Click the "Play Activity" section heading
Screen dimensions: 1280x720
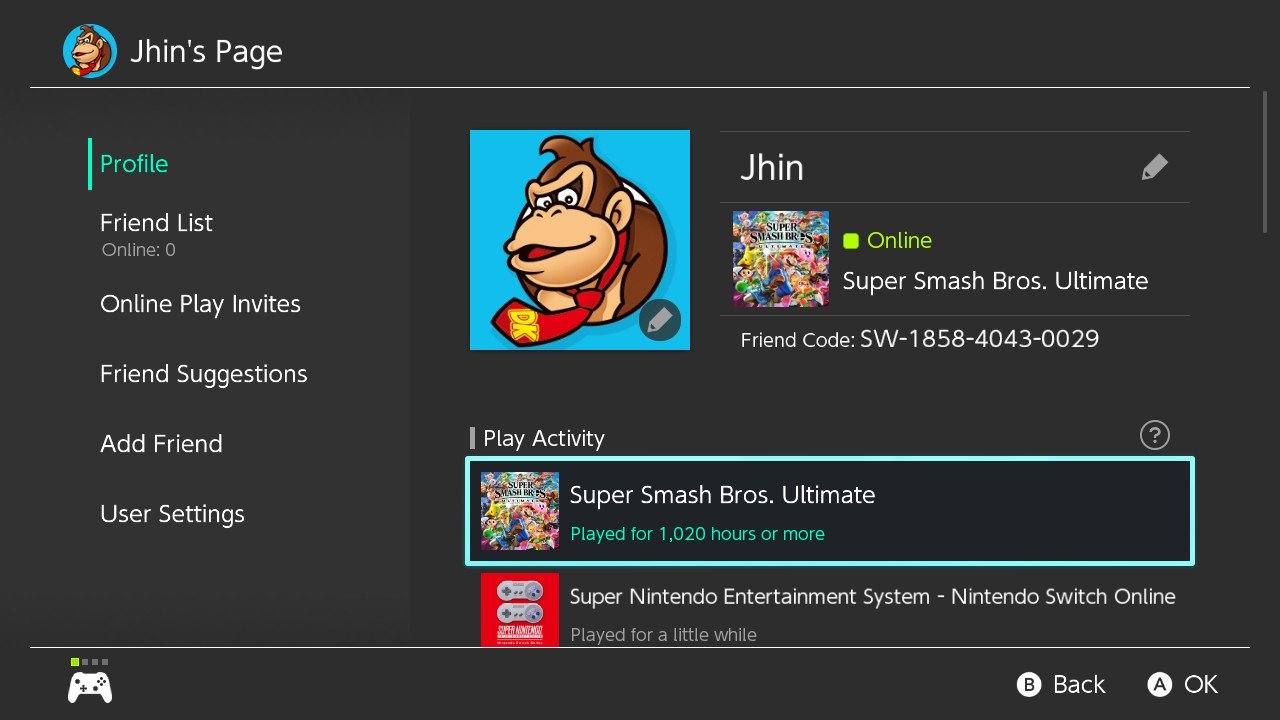[x=544, y=438]
